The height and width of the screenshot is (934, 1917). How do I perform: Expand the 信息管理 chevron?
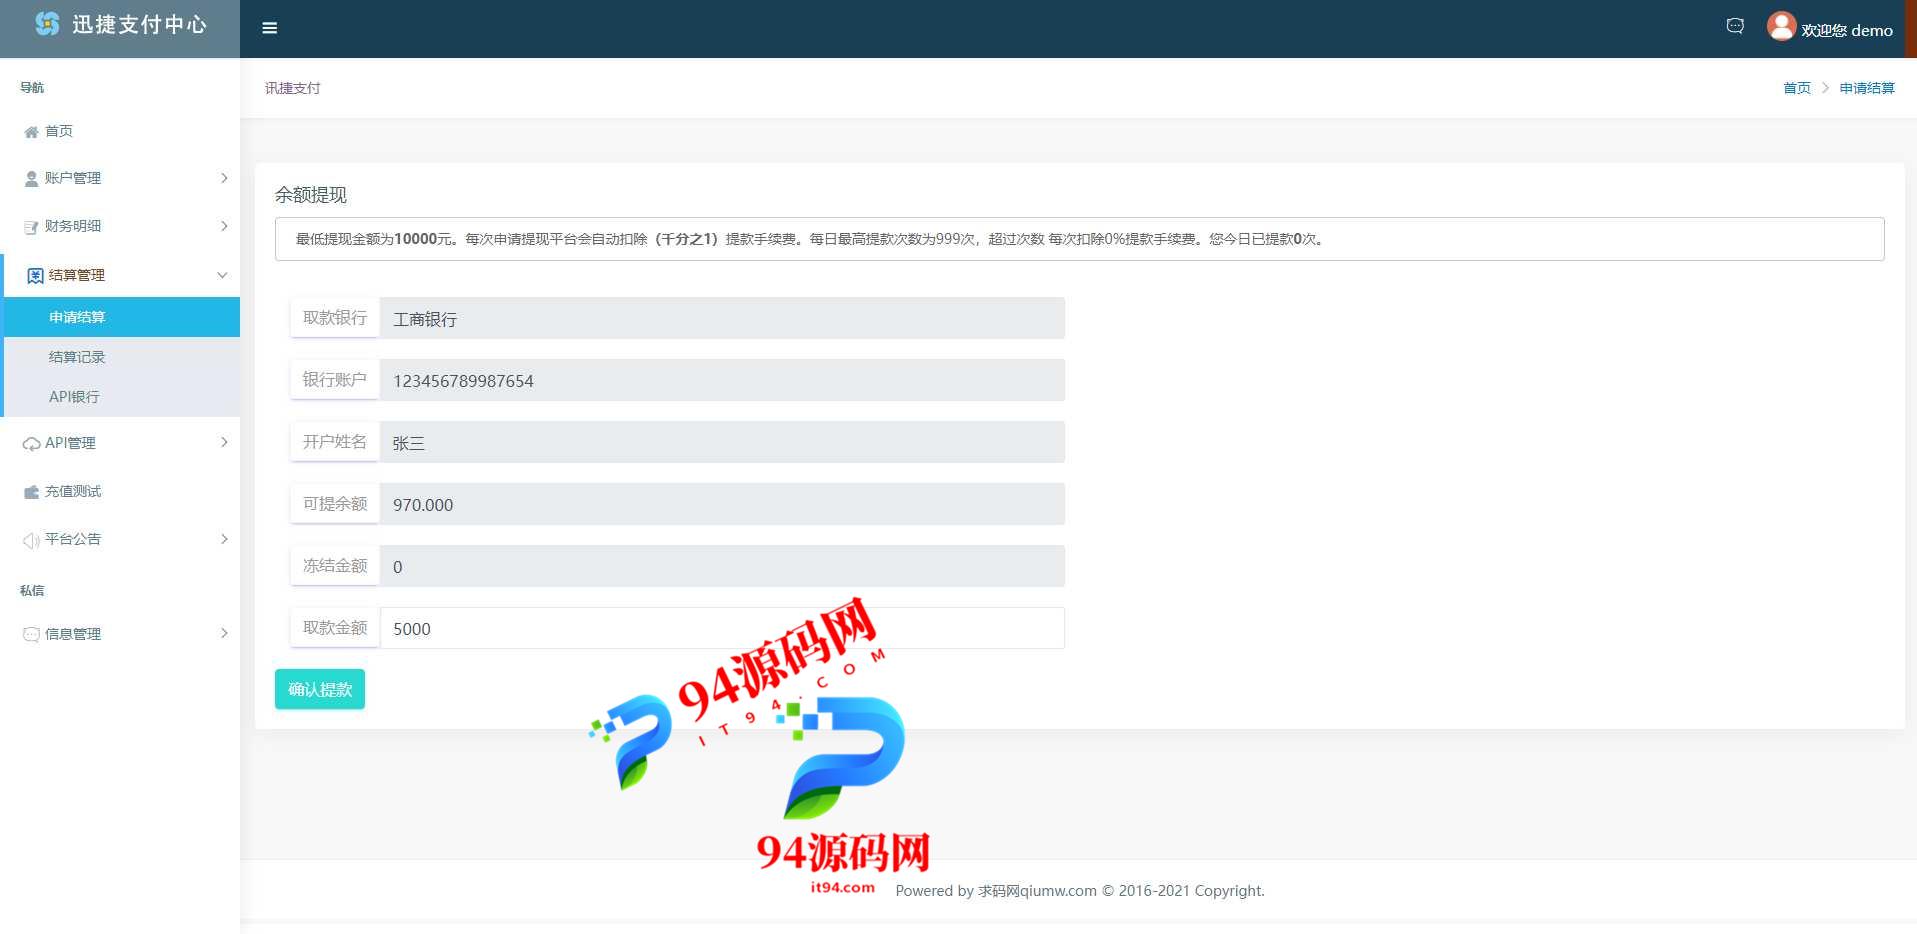coord(224,633)
